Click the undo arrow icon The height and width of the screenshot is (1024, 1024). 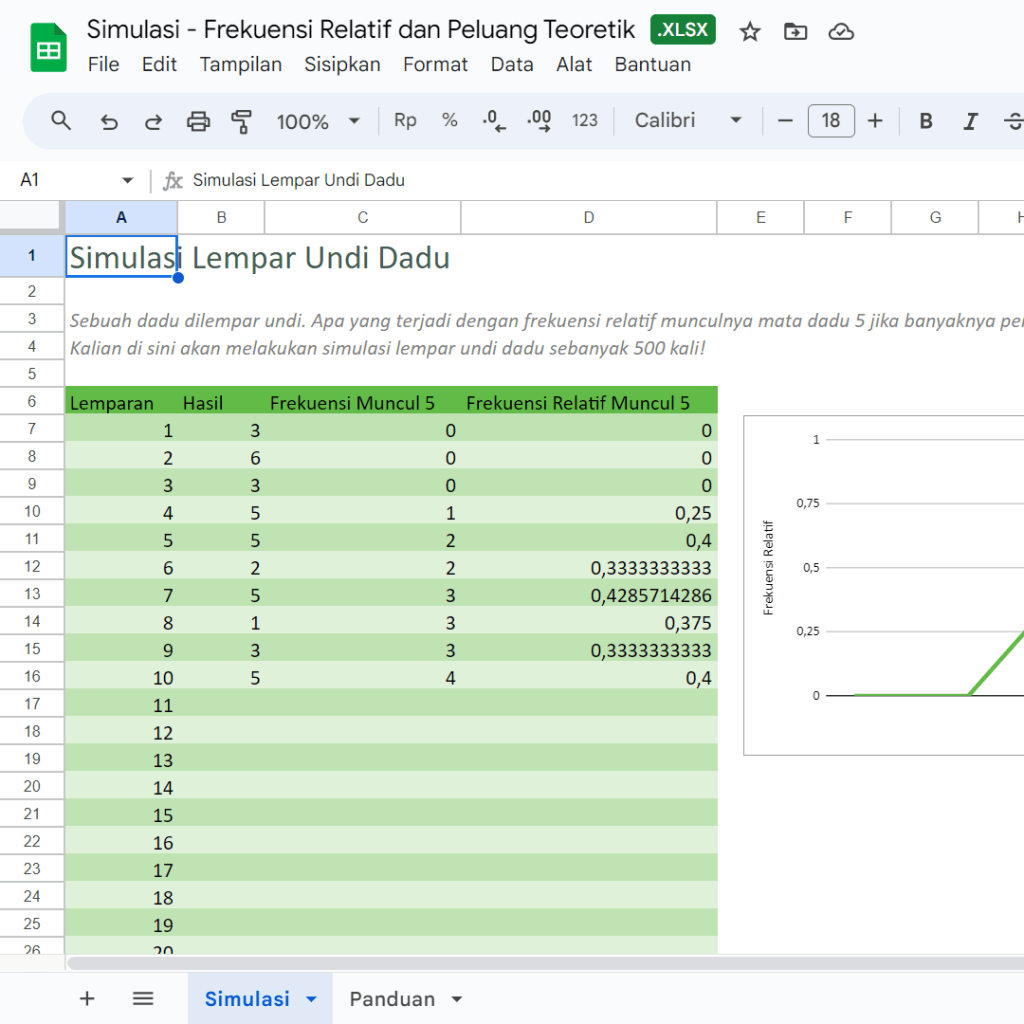click(x=109, y=122)
